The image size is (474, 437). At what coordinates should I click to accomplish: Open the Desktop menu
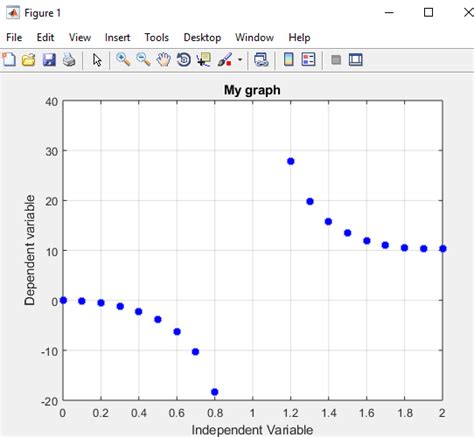pyautogui.click(x=202, y=37)
